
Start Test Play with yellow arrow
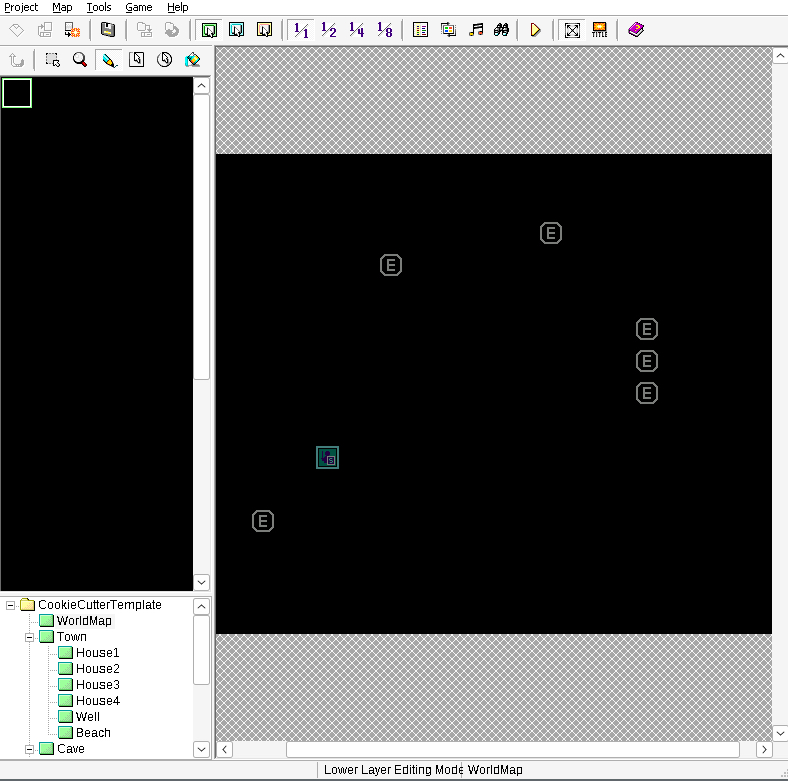(536, 30)
